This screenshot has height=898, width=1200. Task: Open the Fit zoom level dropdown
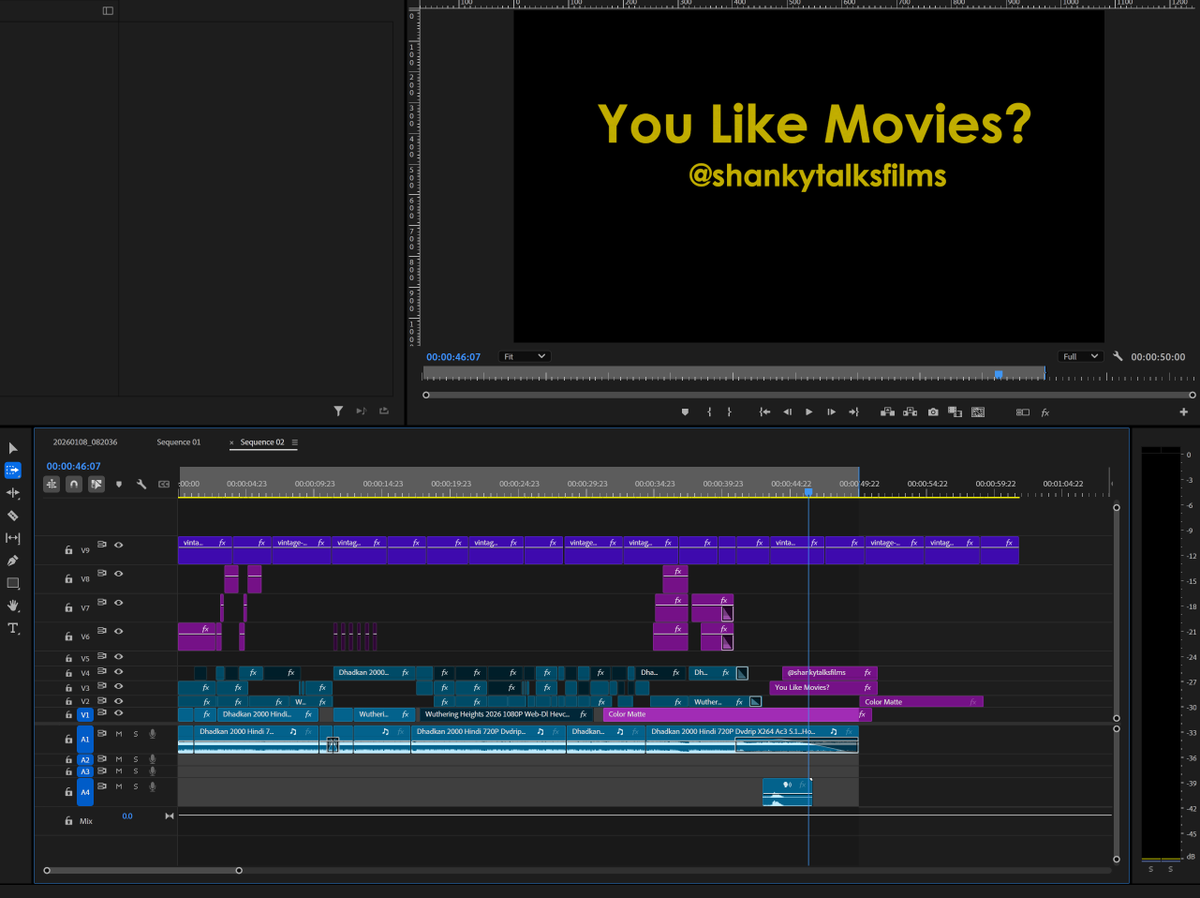(525, 356)
